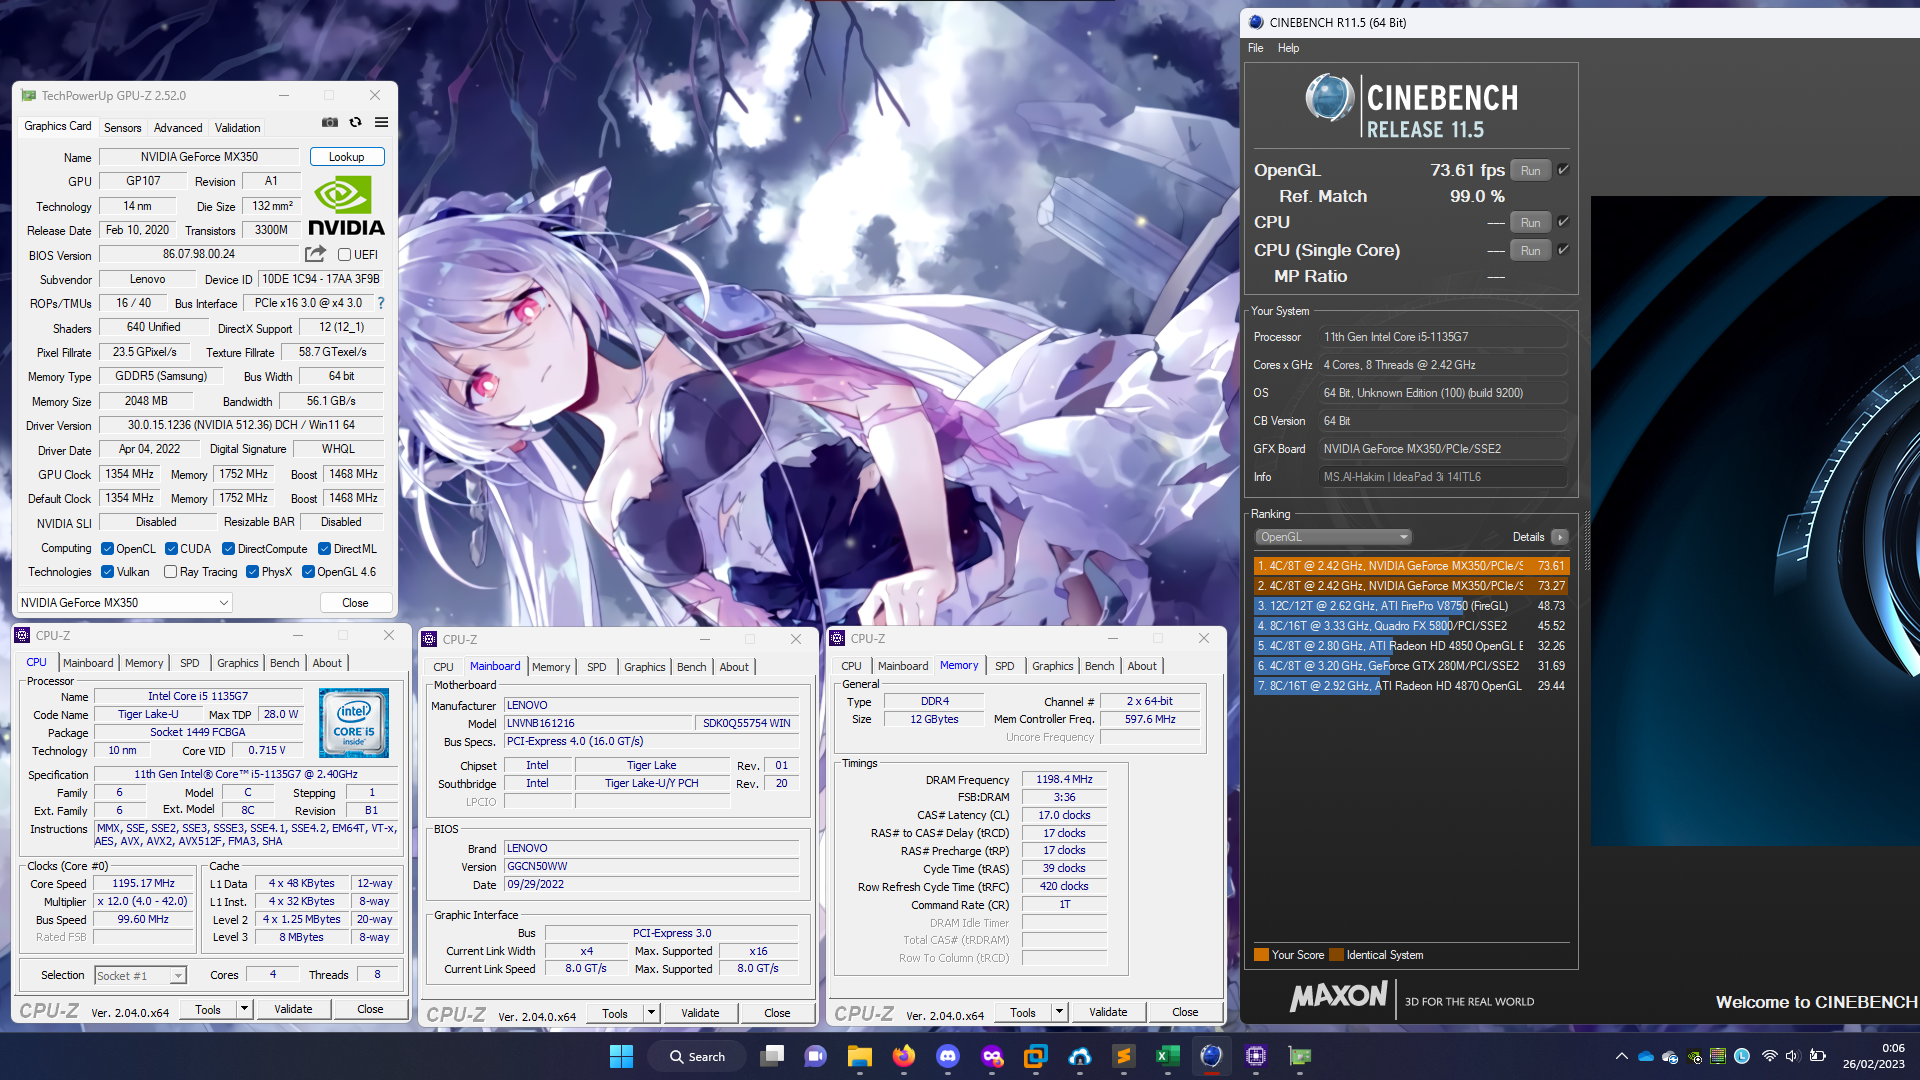The image size is (1920, 1080).
Task: Open OneDrive from the system tray
Action: coord(1646,1056)
